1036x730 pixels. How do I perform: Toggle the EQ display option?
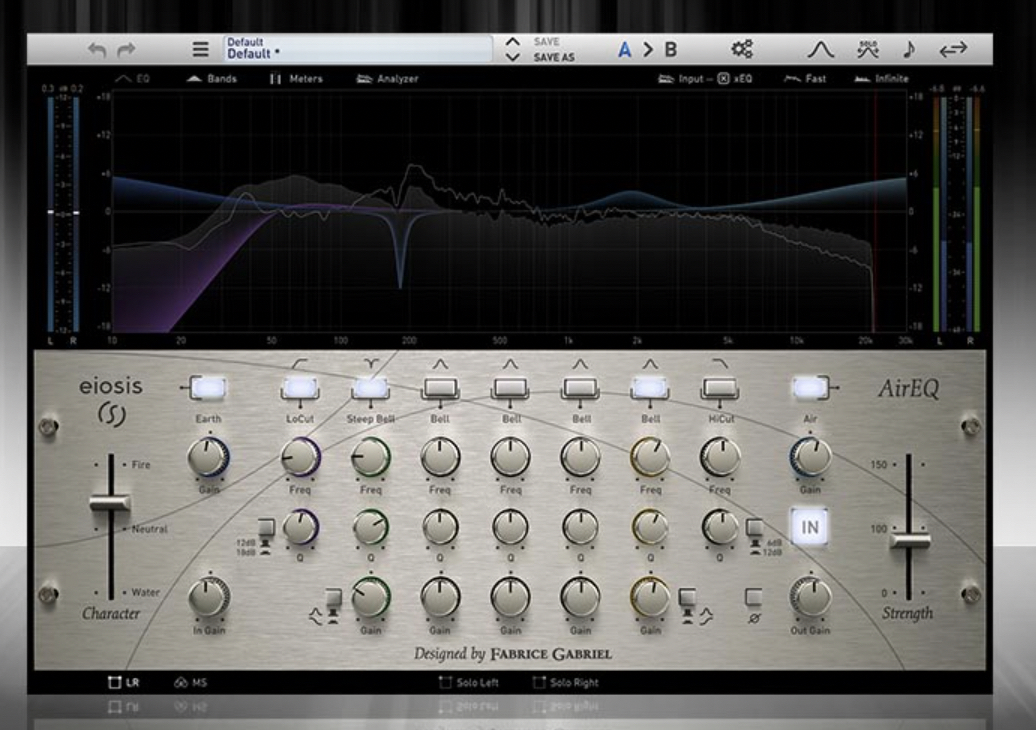[x=133, y=79]
